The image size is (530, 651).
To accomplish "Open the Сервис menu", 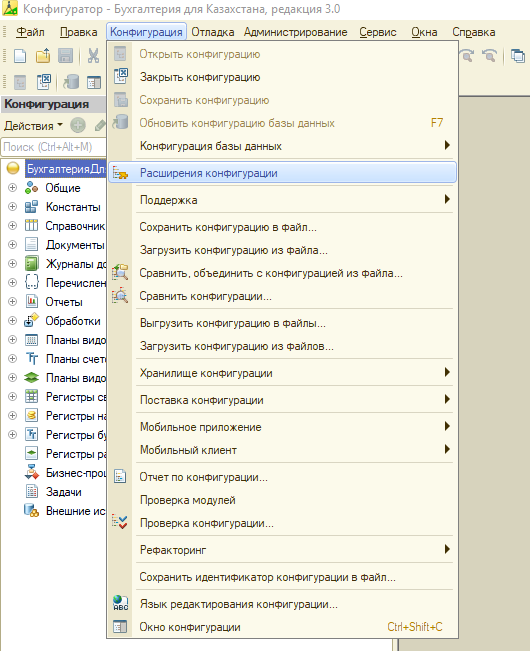I will click(x=378, y=32).
